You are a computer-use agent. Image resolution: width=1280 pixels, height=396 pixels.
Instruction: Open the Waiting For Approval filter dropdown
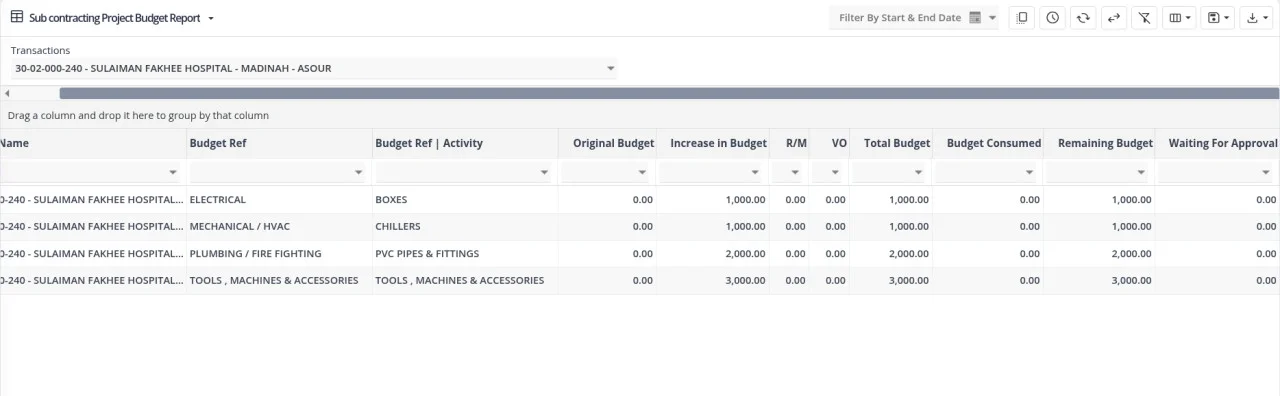(x=1265, y=172)
